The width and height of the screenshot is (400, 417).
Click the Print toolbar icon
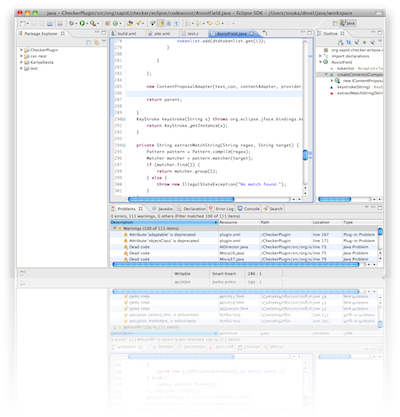[x=50, y=23]
